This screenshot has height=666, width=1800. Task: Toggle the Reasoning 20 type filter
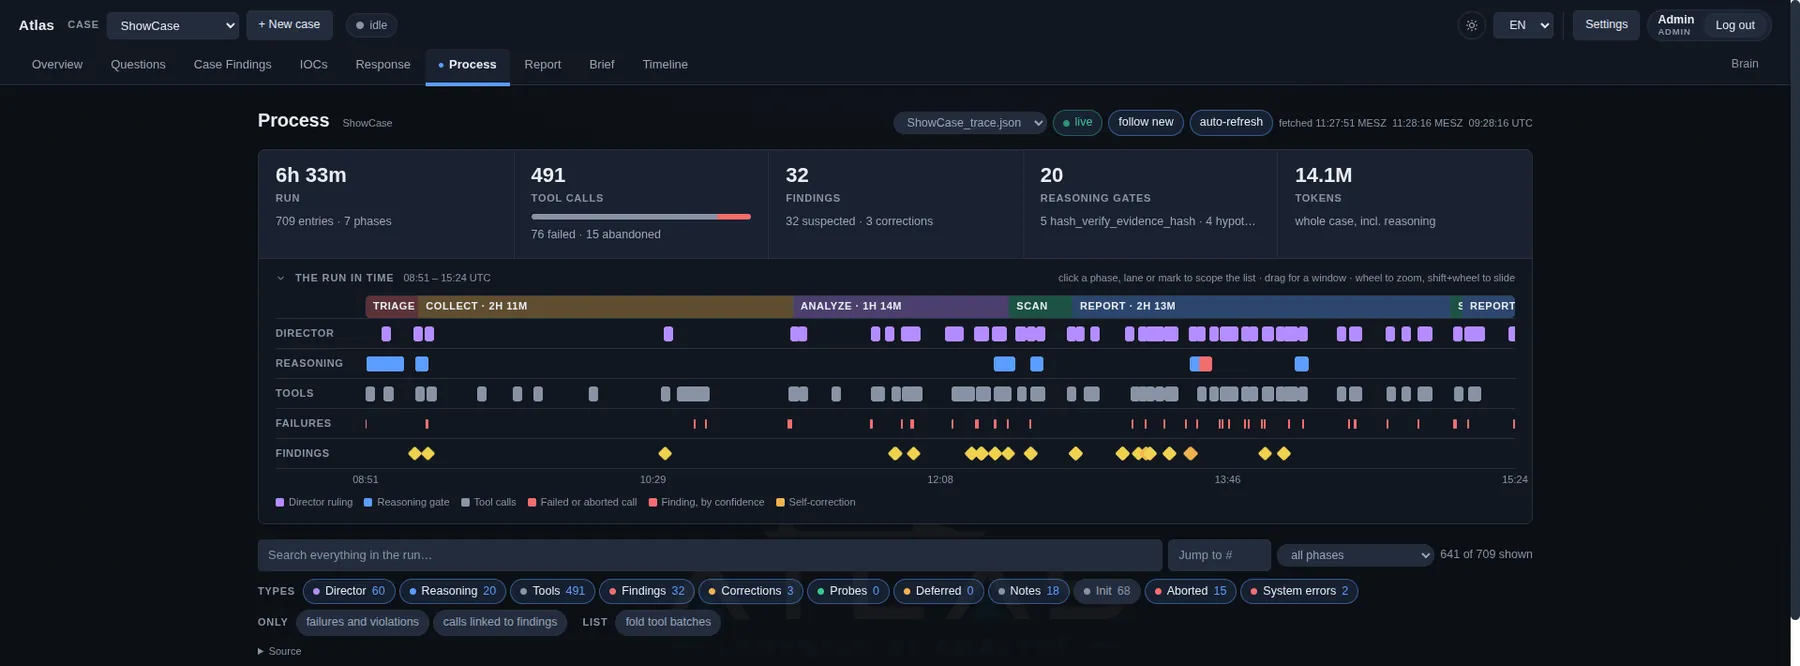453,591
